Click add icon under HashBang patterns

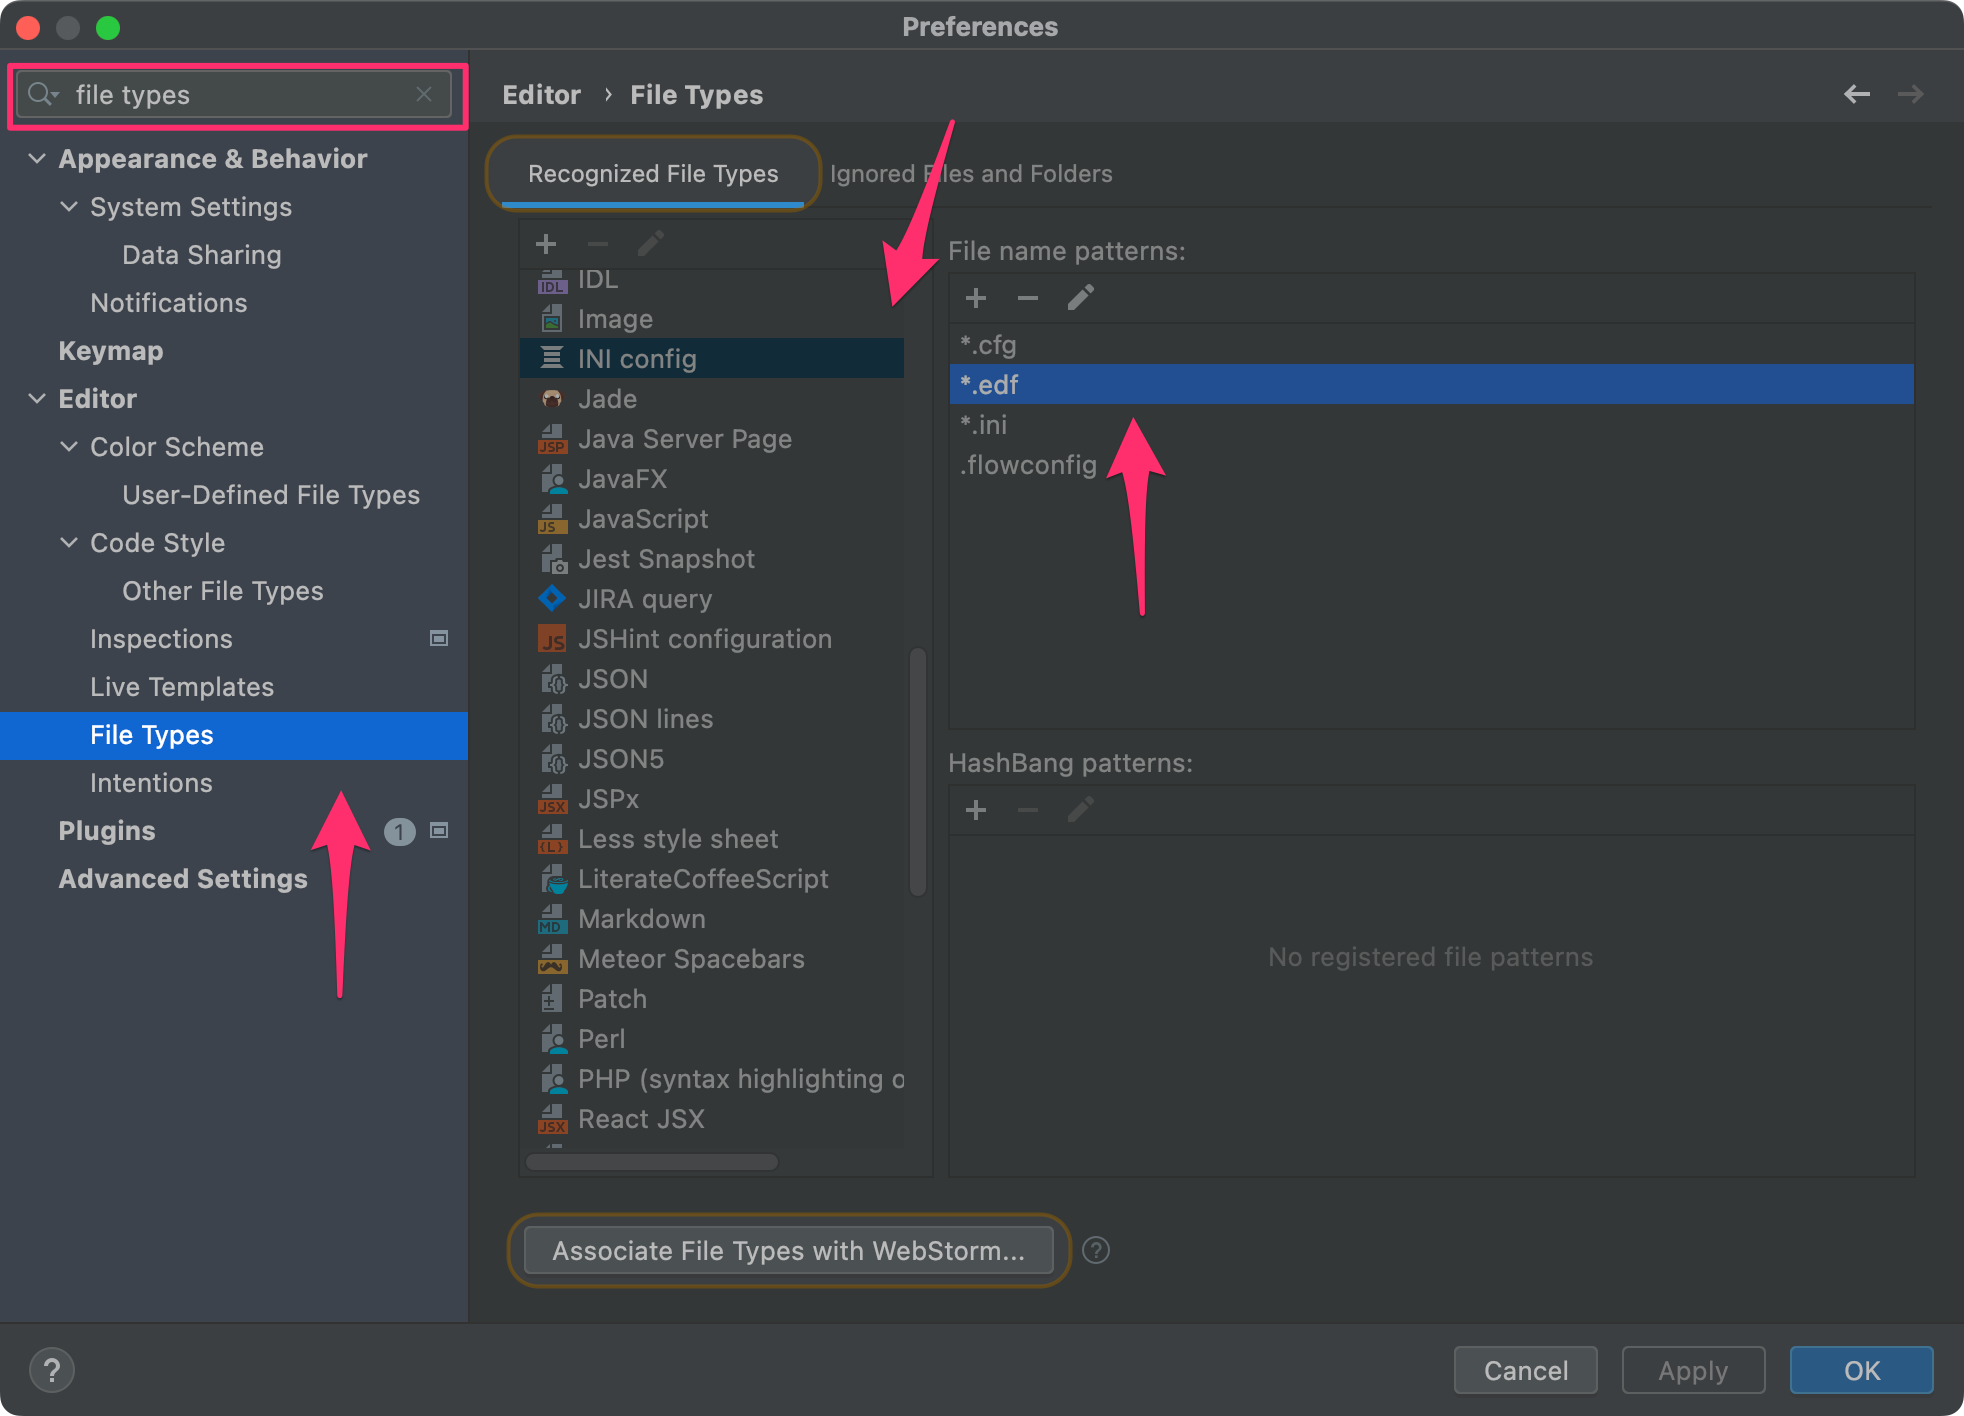click(x=976, y=810)
